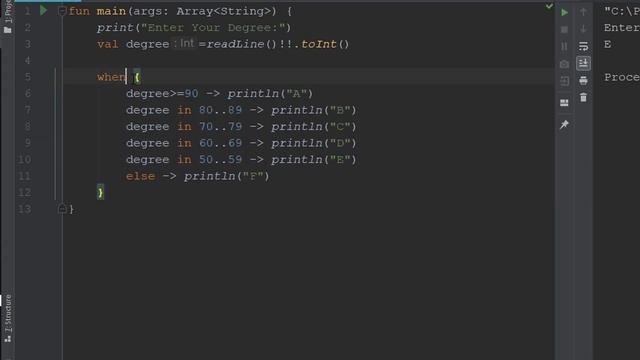The width and height of the screenshot is (640, 360).
Task: Click range '80..89' on line 7
Action: pyautogui.click(x=220, y=110)
